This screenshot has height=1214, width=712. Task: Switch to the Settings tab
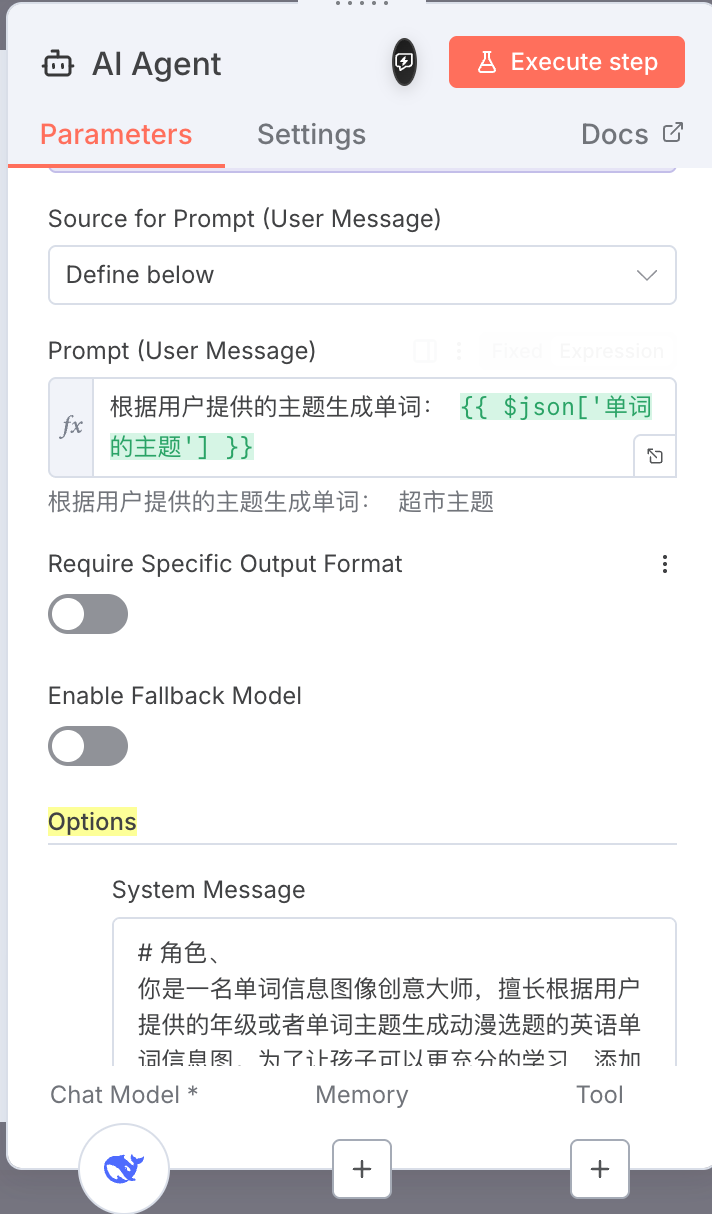coord(311,134)
